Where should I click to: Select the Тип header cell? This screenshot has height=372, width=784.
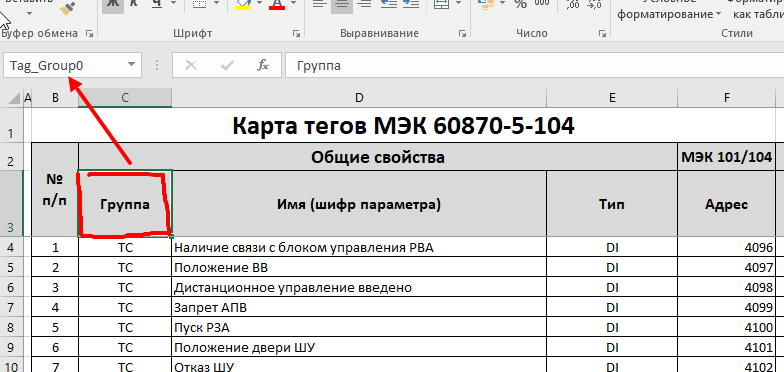click(612, 204)
